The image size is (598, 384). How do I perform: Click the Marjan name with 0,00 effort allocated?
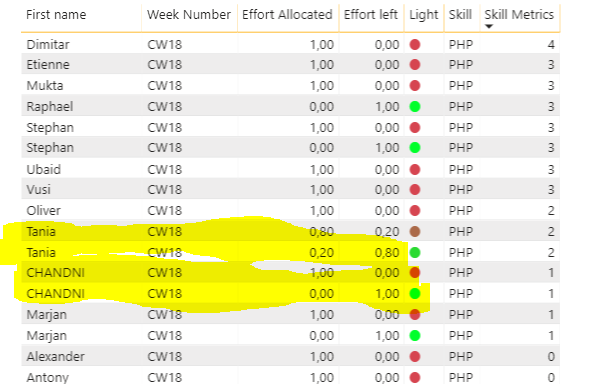[47, 336]
